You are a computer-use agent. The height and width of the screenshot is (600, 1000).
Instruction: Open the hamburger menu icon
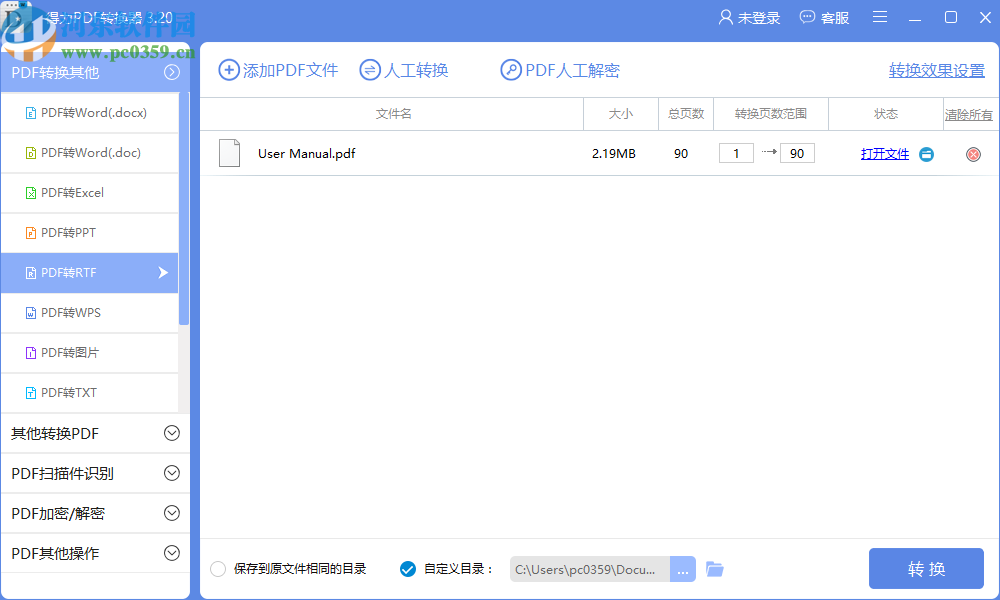pos(880,17)
